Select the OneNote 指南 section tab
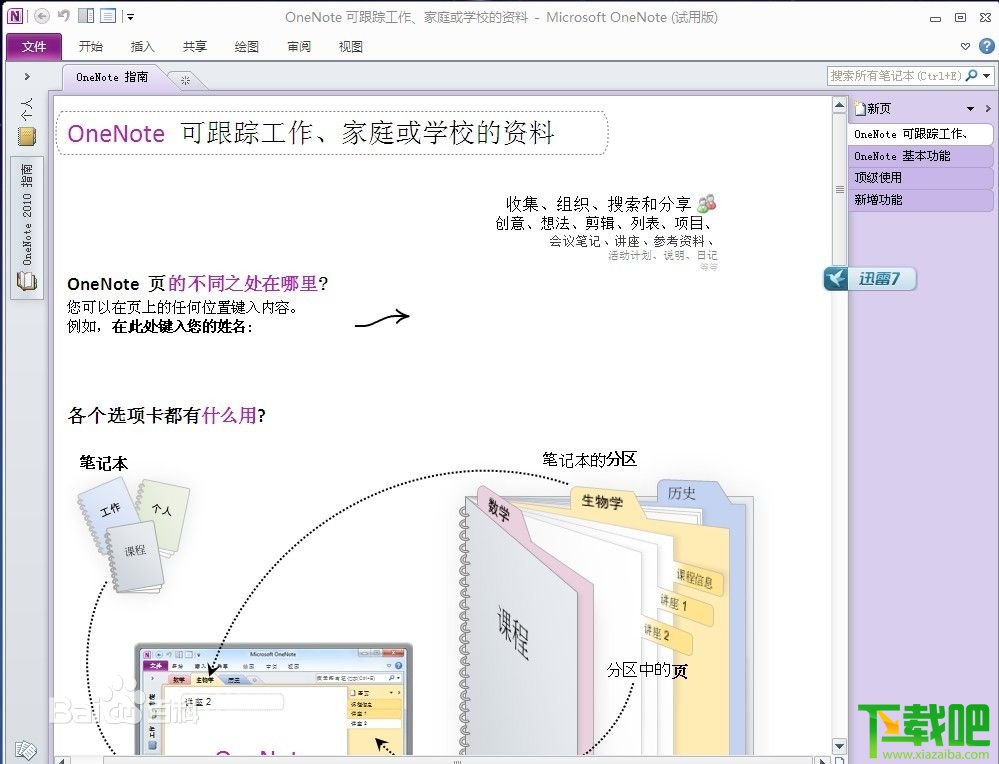999x764 pixels. pos(112,77)
